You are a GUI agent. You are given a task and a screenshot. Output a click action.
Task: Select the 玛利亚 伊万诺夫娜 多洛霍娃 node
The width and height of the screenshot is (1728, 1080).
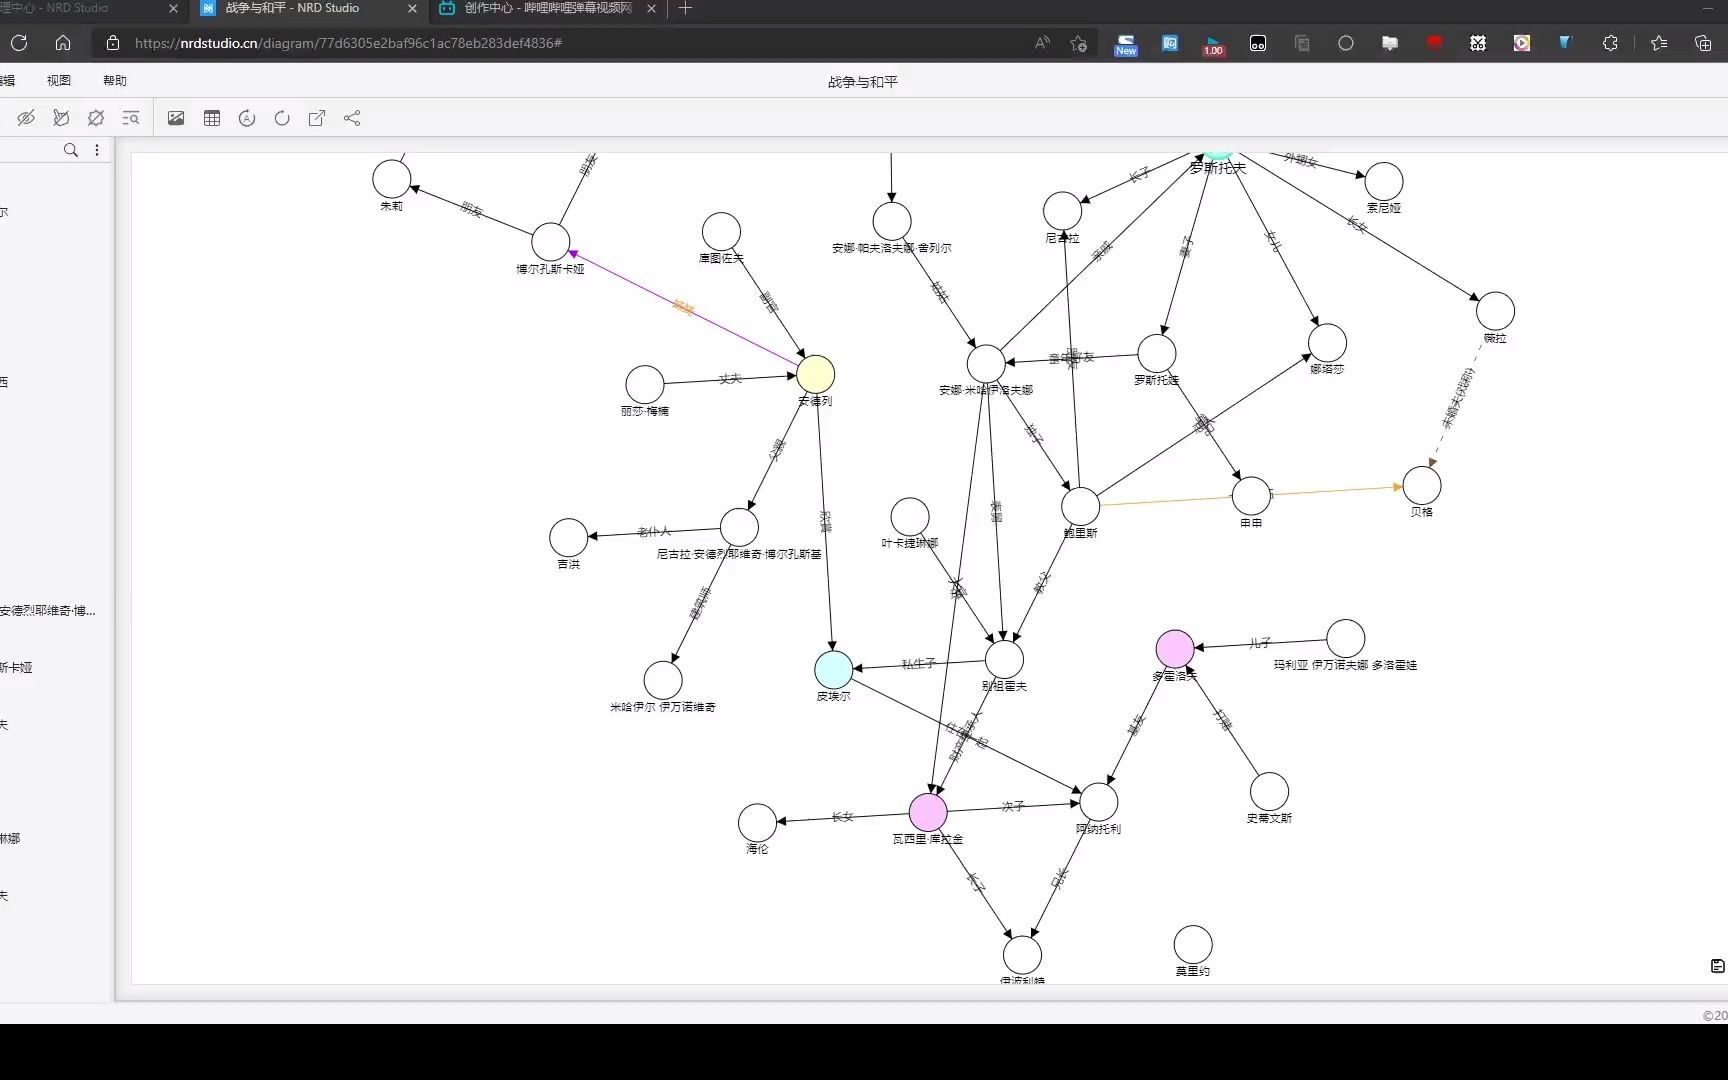pos(1346,638)
